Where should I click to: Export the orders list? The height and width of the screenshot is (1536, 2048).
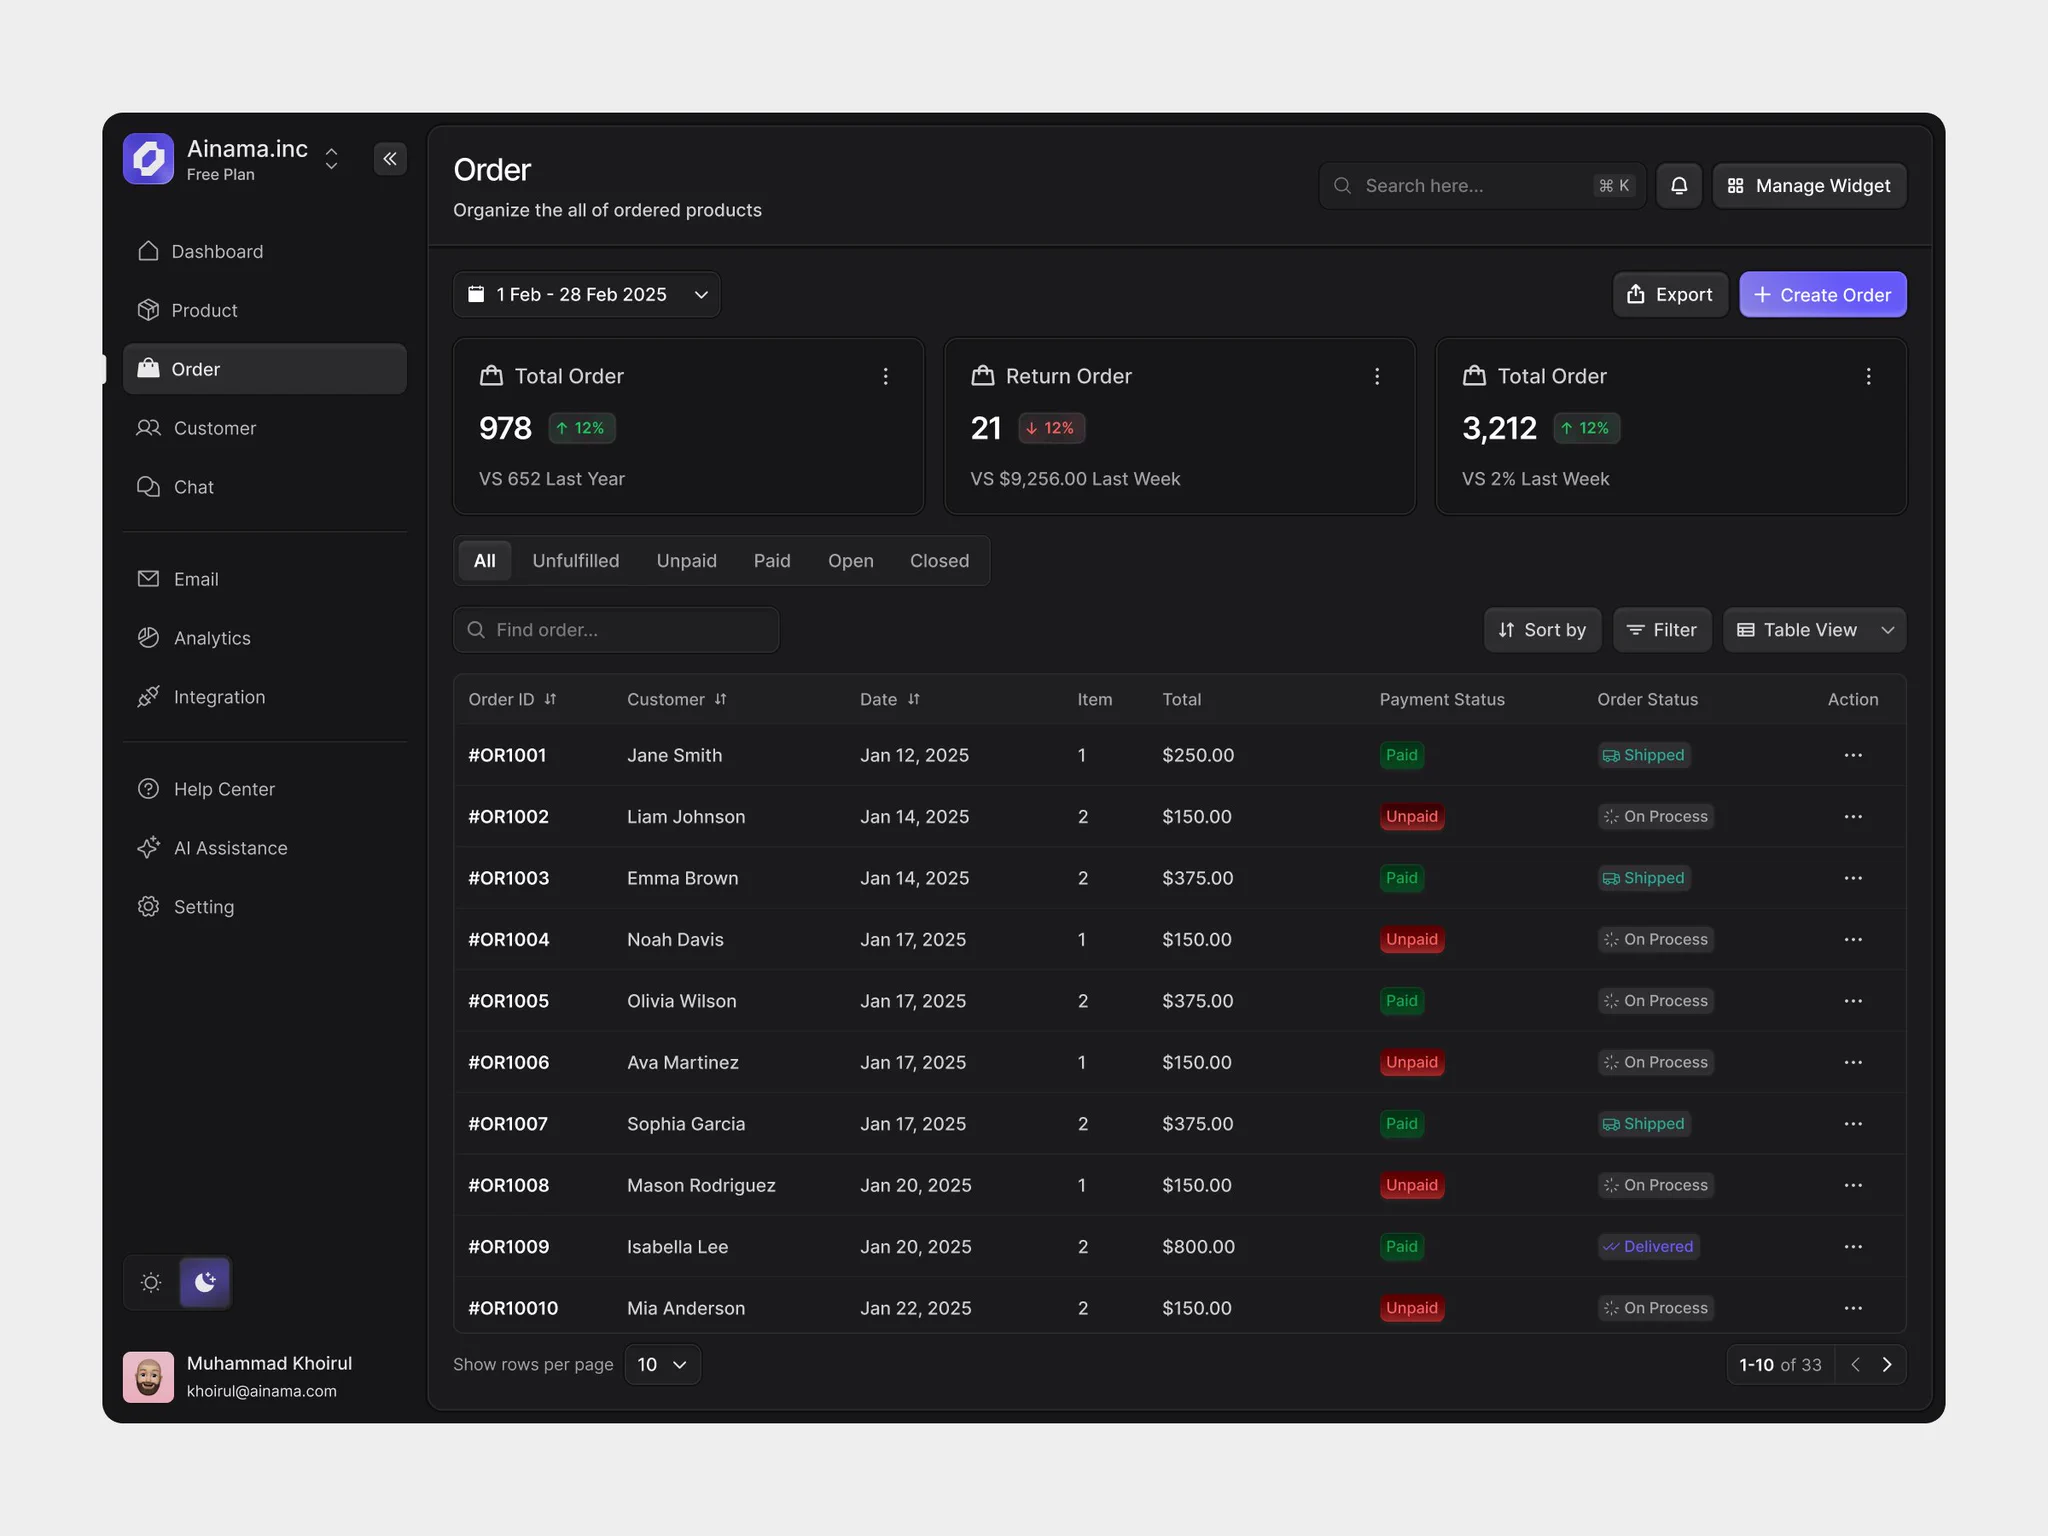point(1670,295)
